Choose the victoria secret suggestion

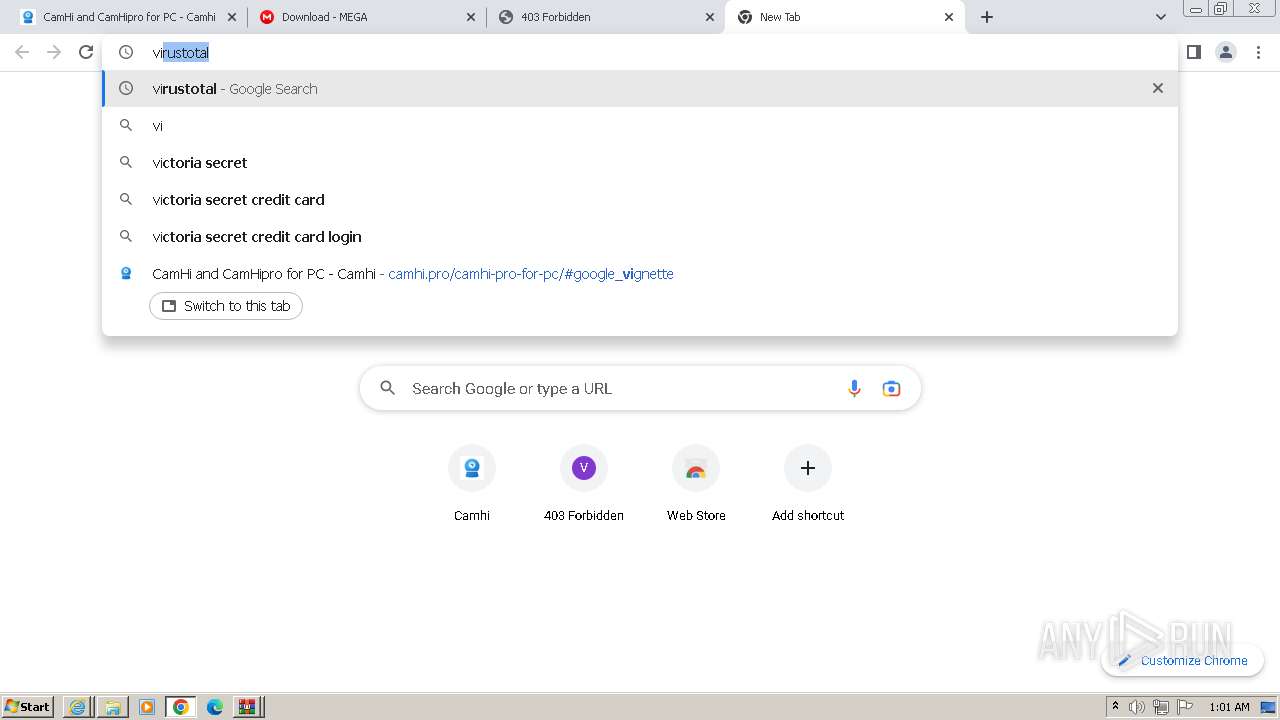point(640,163)
